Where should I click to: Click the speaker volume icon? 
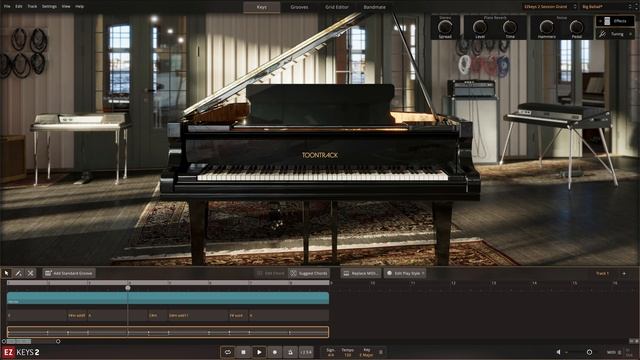[x=558, y=352]
